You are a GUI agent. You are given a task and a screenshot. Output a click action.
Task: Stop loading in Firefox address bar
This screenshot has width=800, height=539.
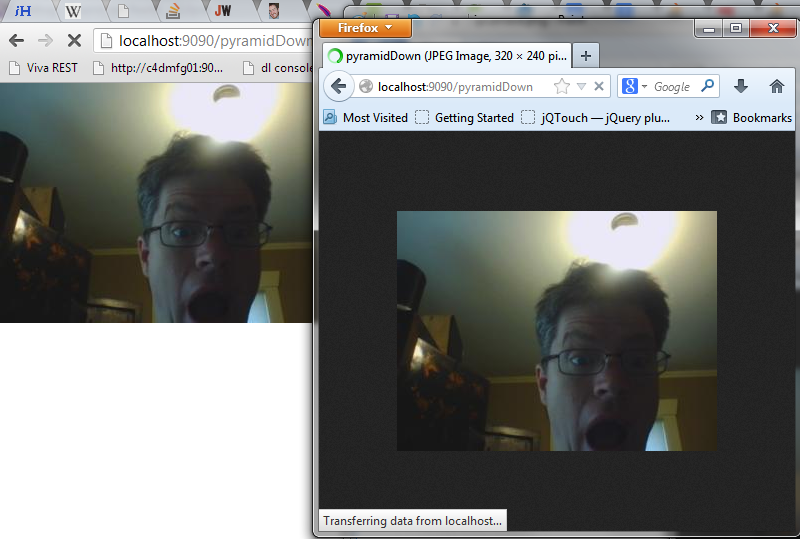tap(599, 86)
